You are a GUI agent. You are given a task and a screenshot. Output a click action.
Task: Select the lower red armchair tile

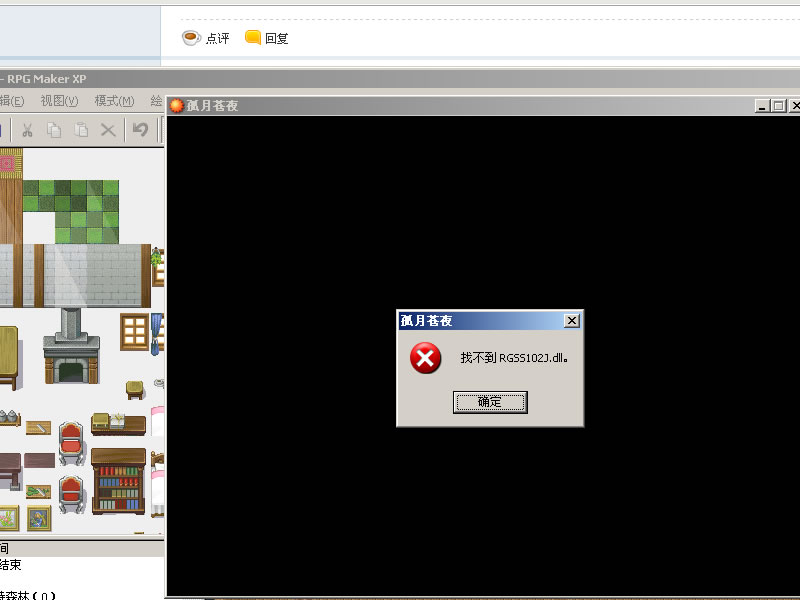point(71,494)
